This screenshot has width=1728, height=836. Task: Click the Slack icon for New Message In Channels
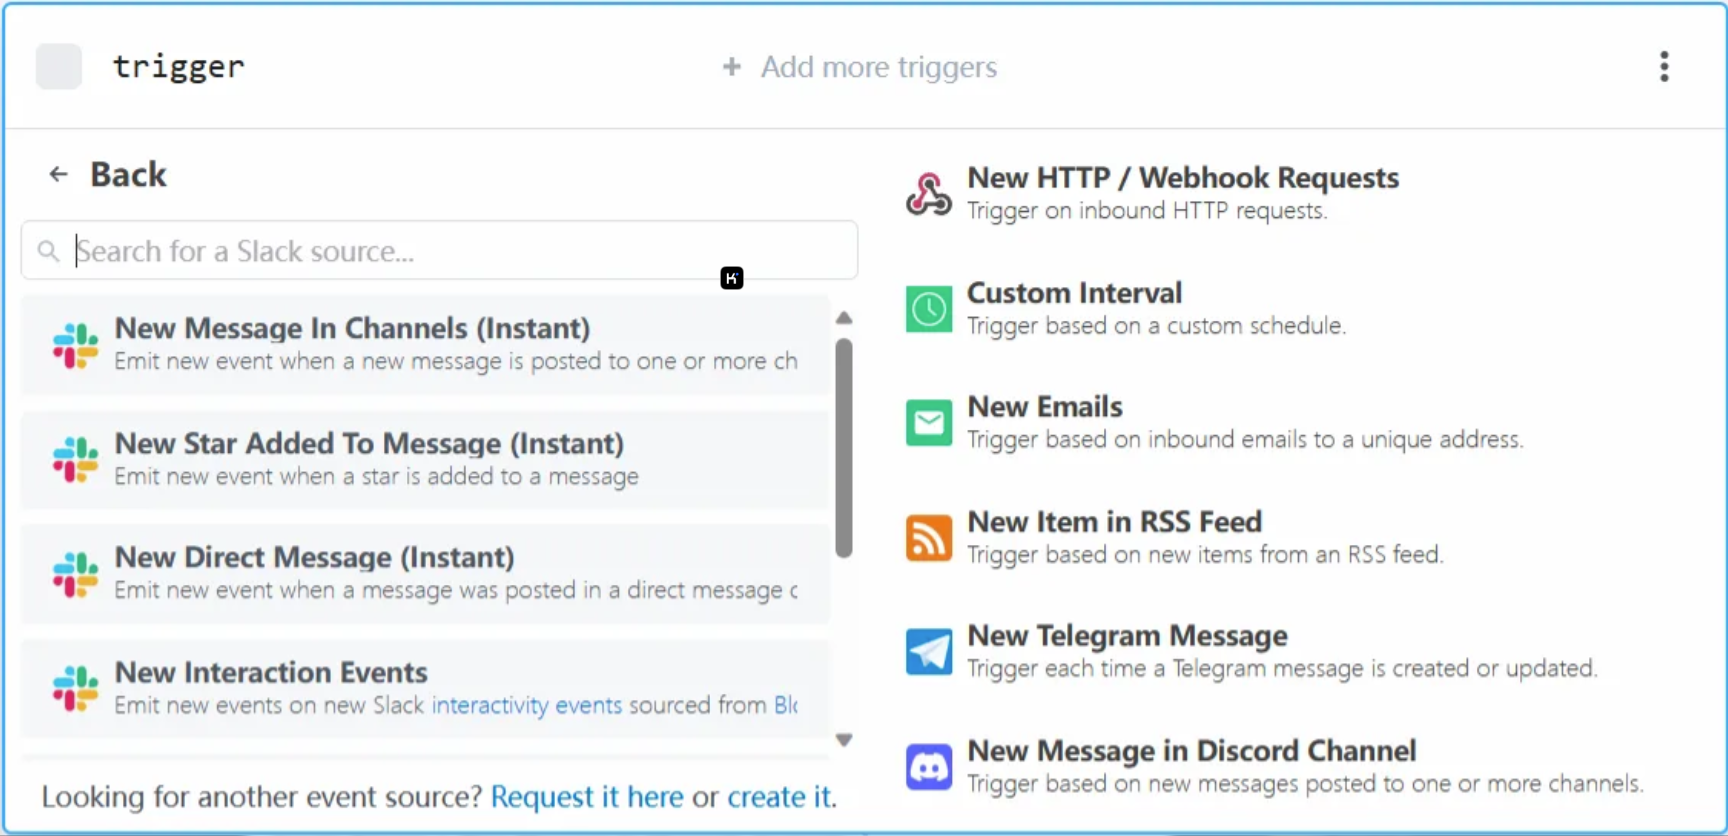click(76, 345)
